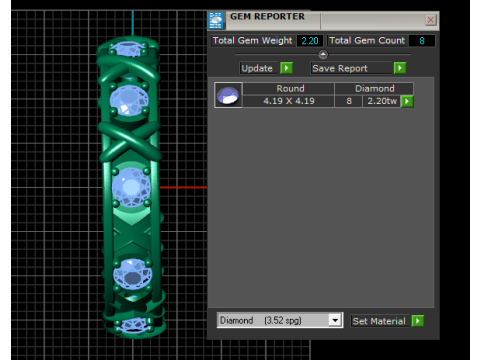Select the second gem from the top of the ring
This screenshot has width=480, height=360.
click(x=129, y=100)
